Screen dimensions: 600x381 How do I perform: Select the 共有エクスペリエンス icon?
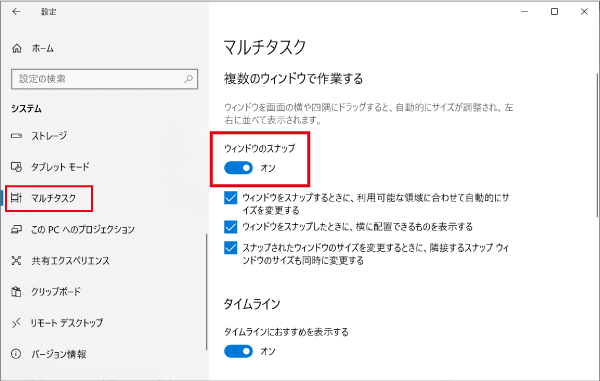coord(16,261)
